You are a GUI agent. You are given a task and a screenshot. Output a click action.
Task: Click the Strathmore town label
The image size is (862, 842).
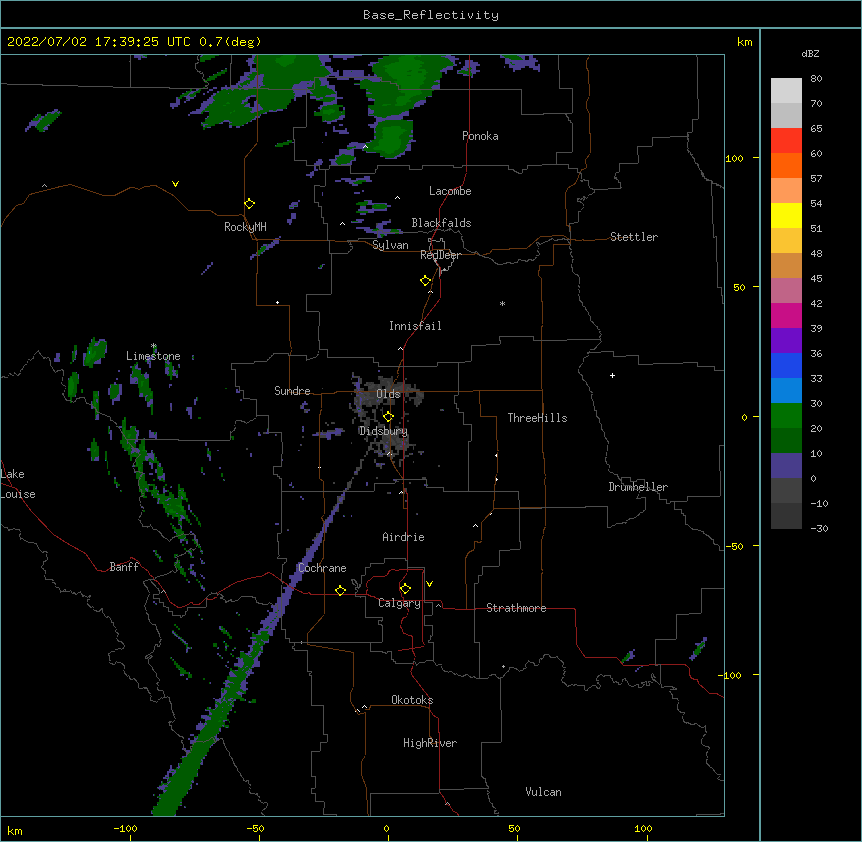516,608
